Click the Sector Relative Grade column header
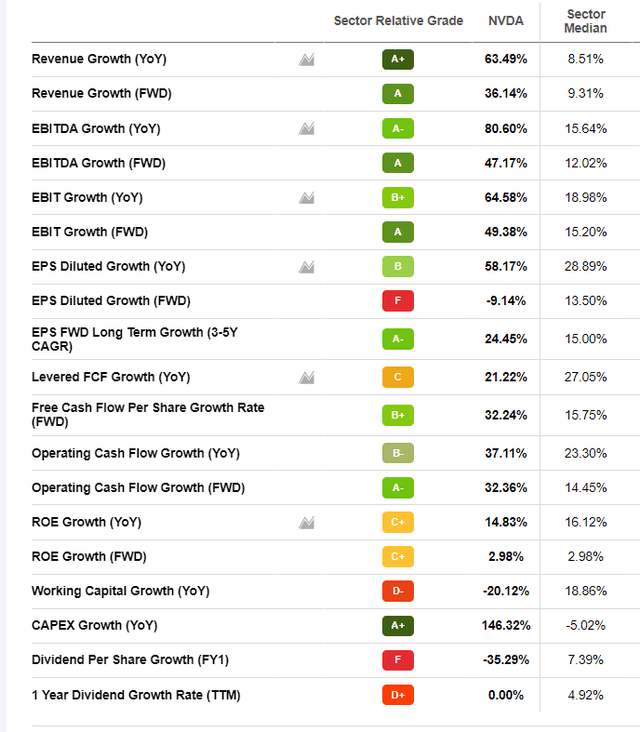 398,21
